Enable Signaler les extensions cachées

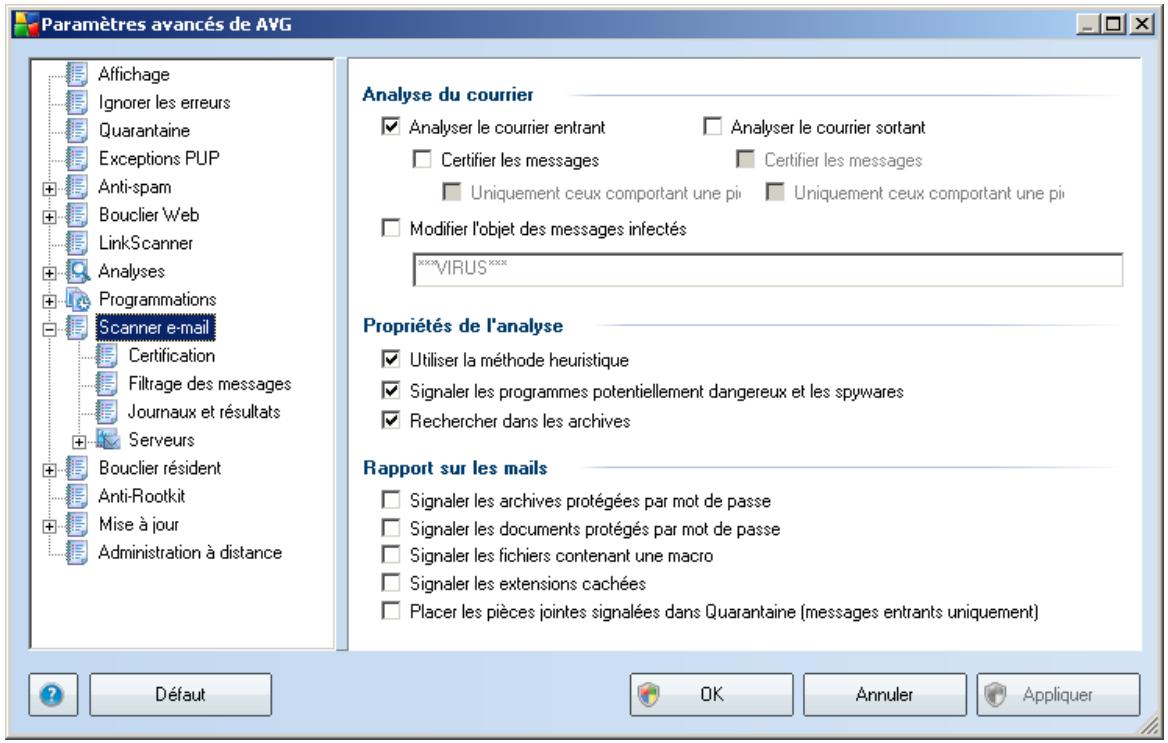(x=390, y=583)
